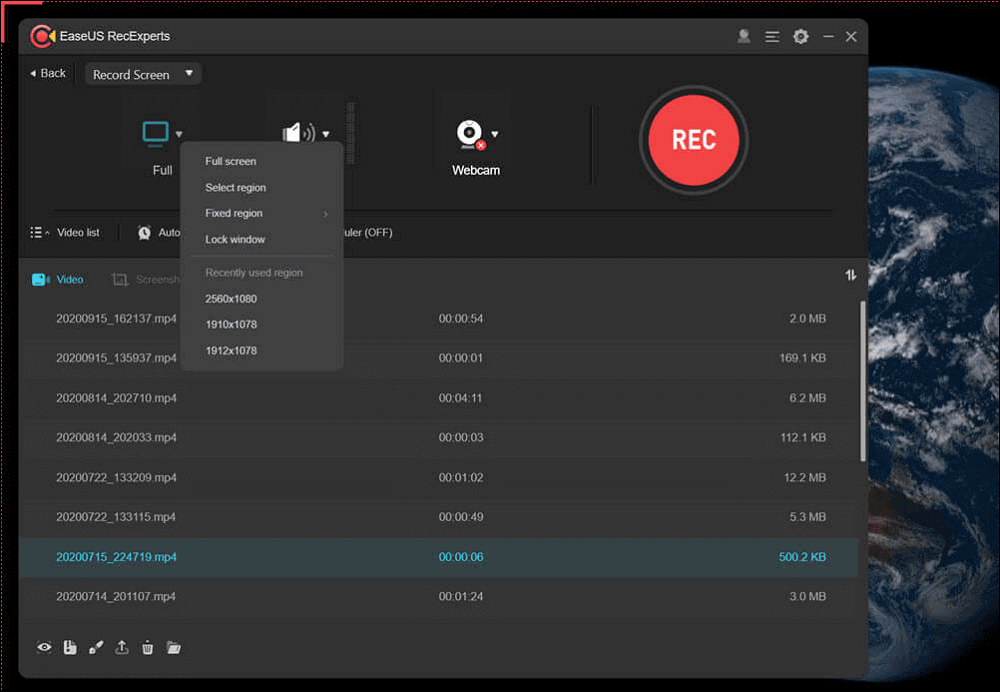Go back with the Back button
This screenshot has width=1000, height=692.
48,73
